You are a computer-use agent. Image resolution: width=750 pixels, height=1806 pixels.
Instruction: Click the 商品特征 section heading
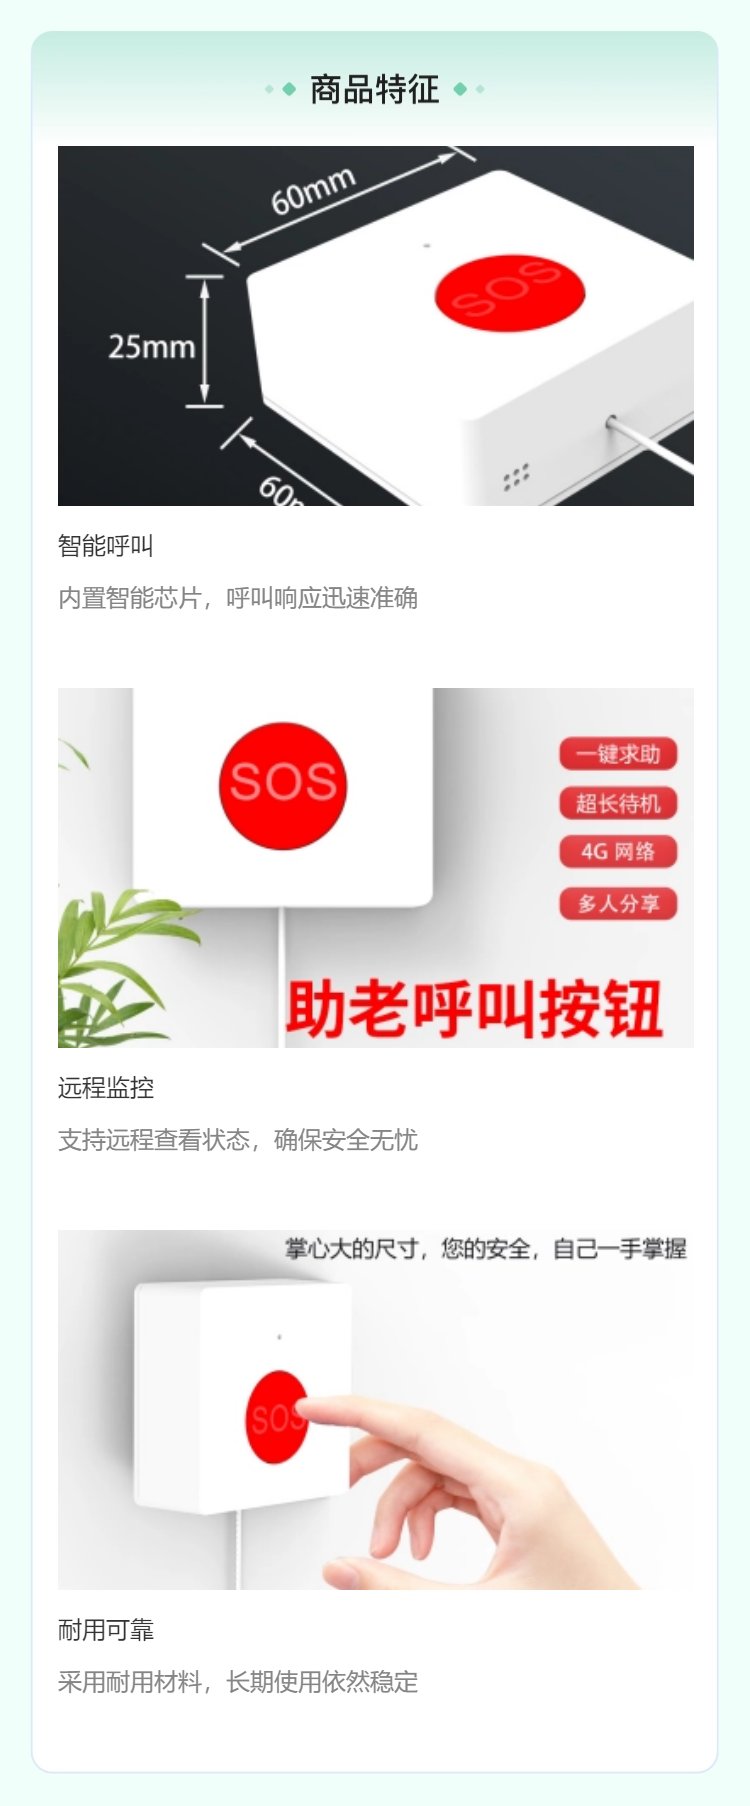pos(374,89)
